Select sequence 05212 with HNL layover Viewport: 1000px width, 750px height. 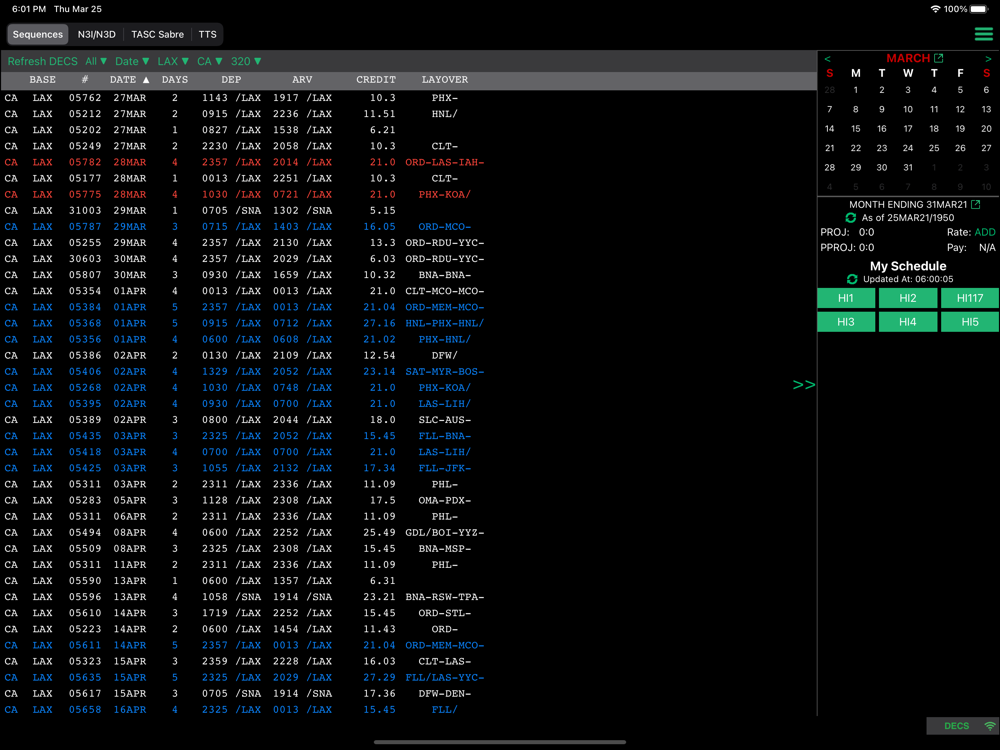408,114
